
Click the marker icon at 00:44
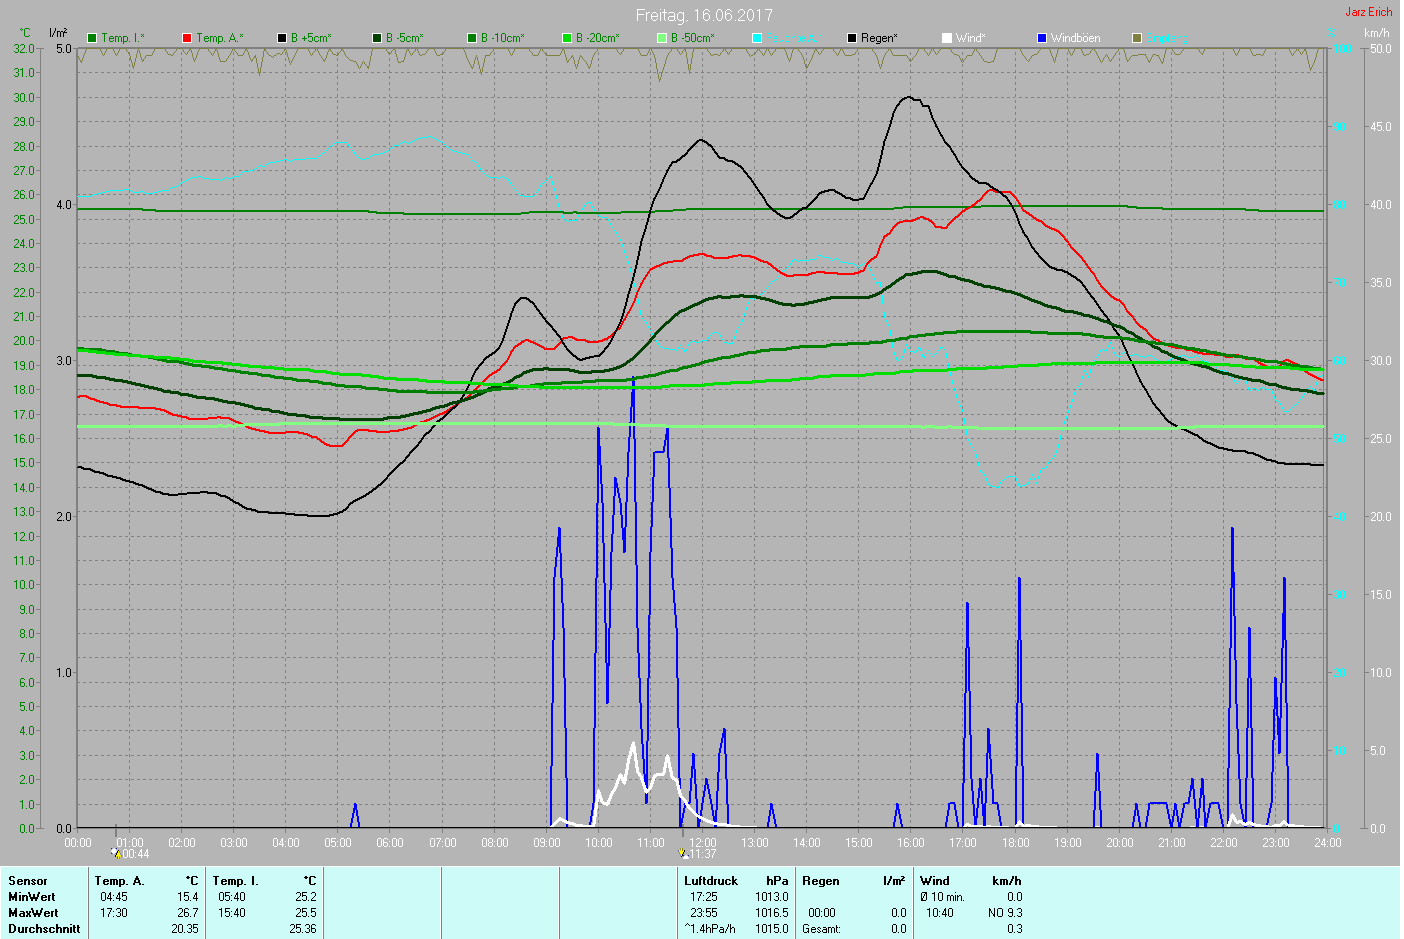pos(117,854)
